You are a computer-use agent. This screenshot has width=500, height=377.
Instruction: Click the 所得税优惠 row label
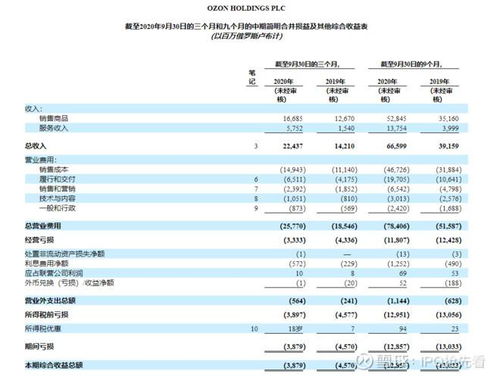point(43,329)
